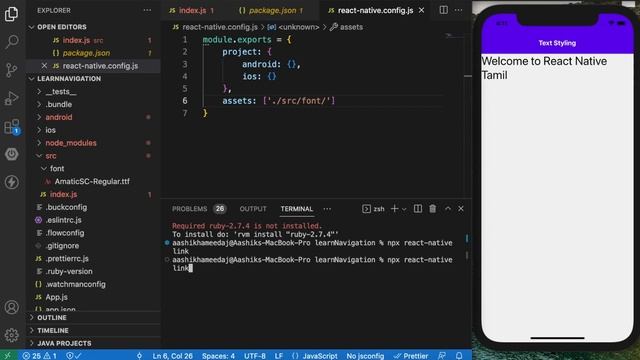Click the notifications bell in status bar
This screenshot has width=640, height=360.
(459, 356)
